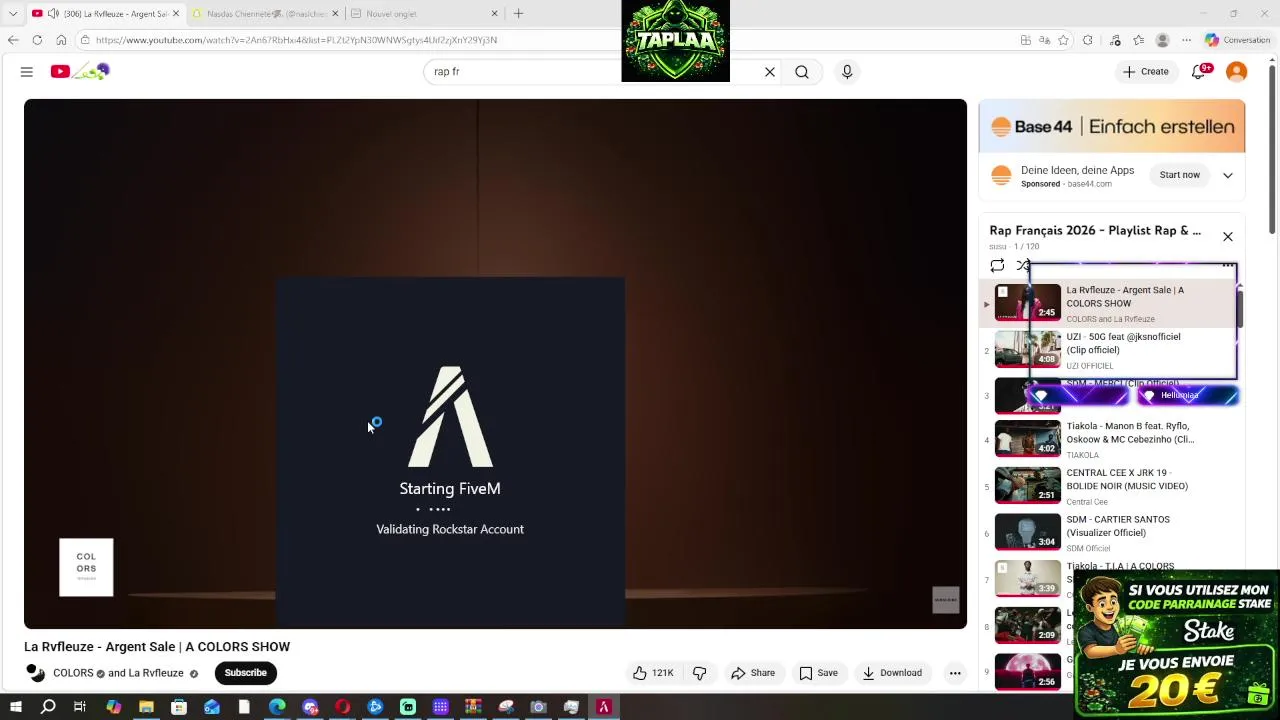
Task: Open Opera browser from taskbar
Action: pyautogui.click(x=342, y=707)
